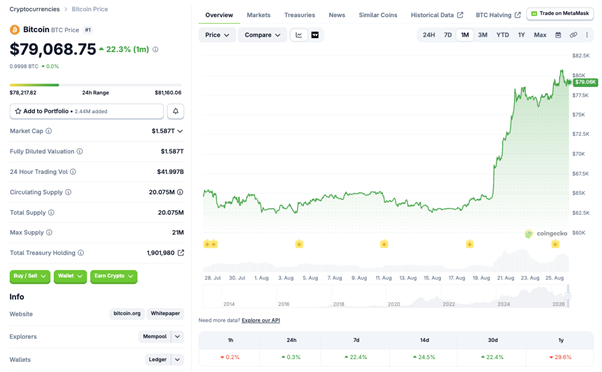
Task: Click Market Cap info icon
Action: click(x=49, y=131)
